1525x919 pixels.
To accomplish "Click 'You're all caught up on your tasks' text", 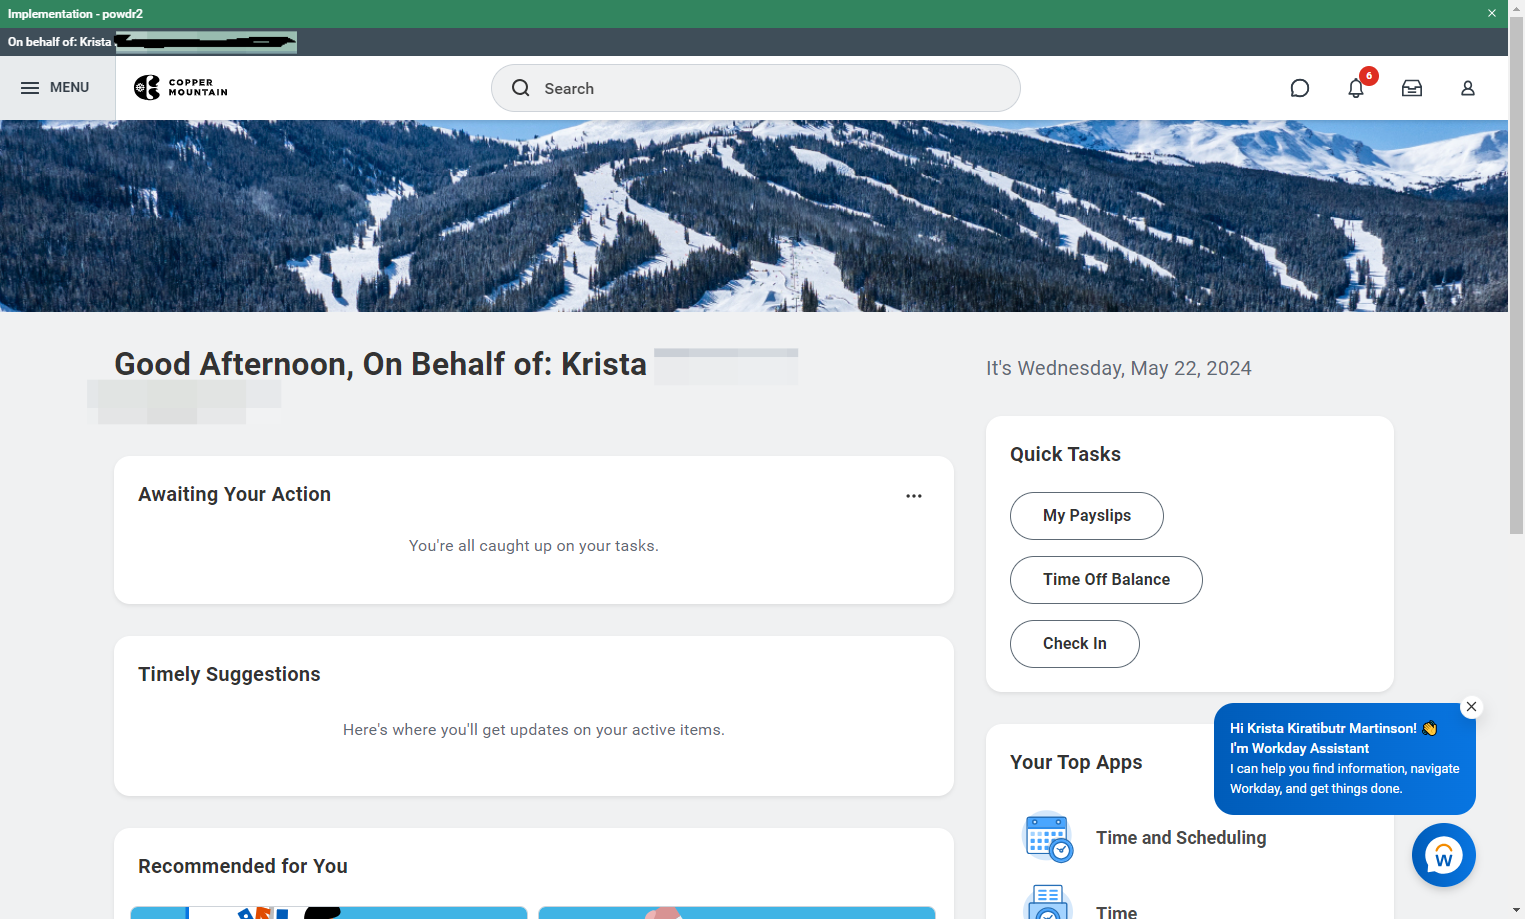I will (x=534, y=546).
